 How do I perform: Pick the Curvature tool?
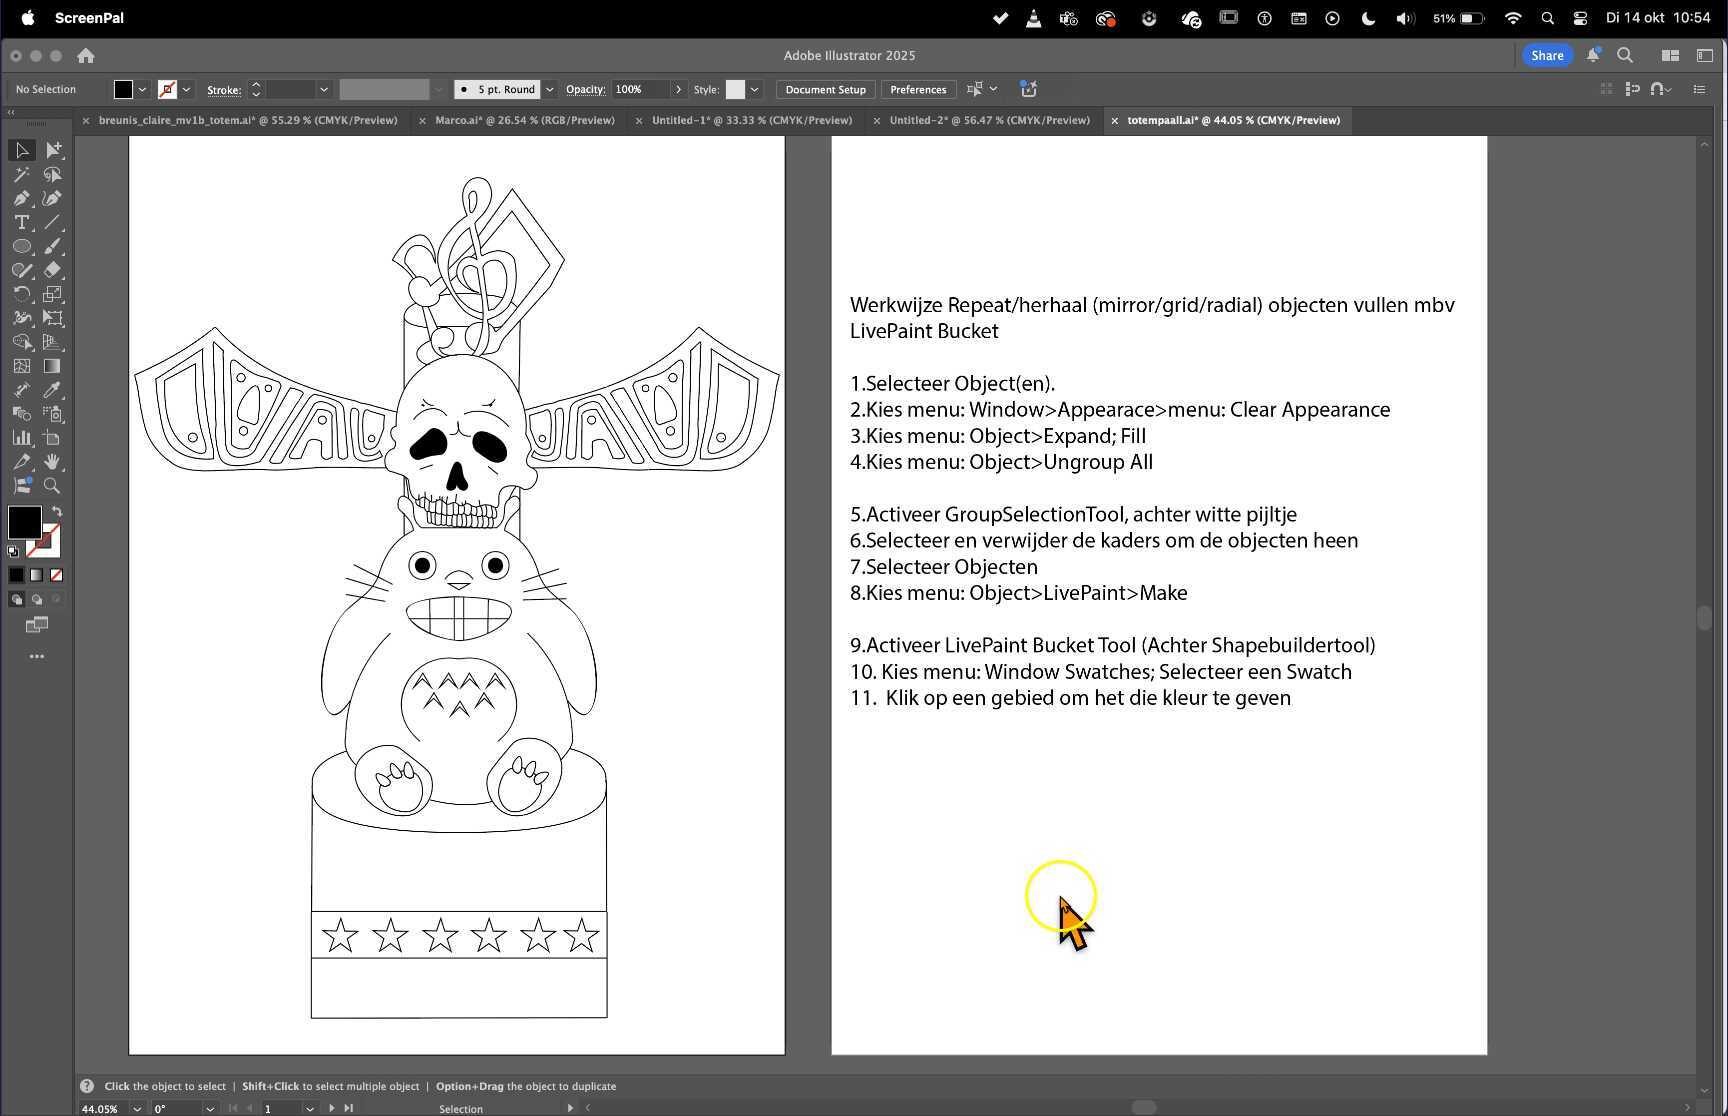(x=52, y=198)
